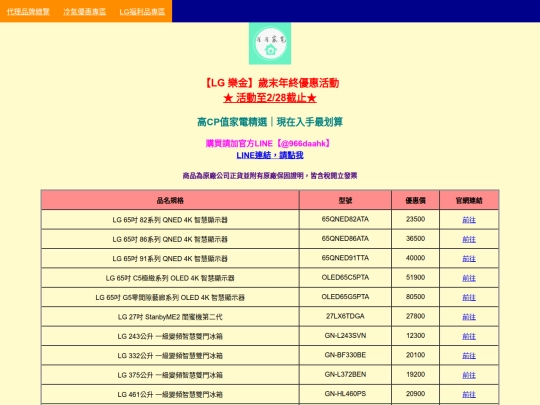This screenshot has width=540, height=405.
Task: Click the 品名規格 column header
Action: click(x=170, y=200)
